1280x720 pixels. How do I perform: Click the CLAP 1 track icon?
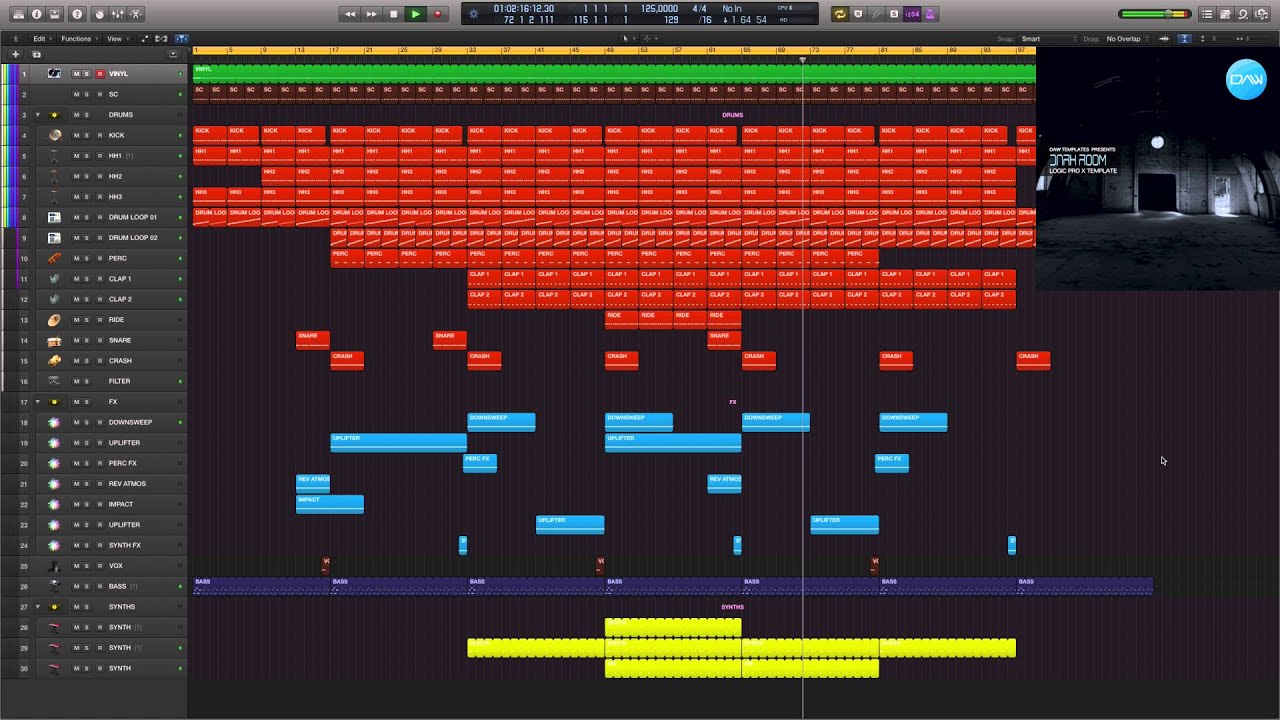(54, 279)
